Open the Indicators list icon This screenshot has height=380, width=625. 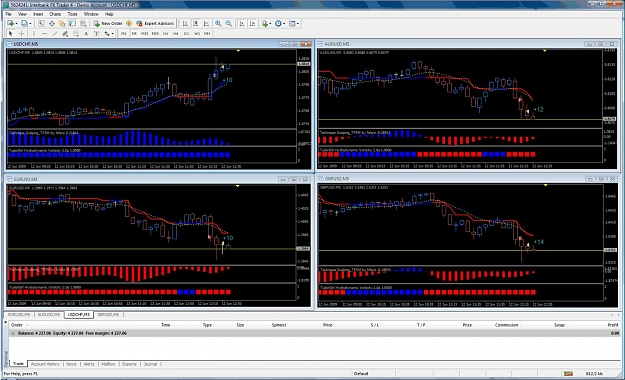(265, 24)
